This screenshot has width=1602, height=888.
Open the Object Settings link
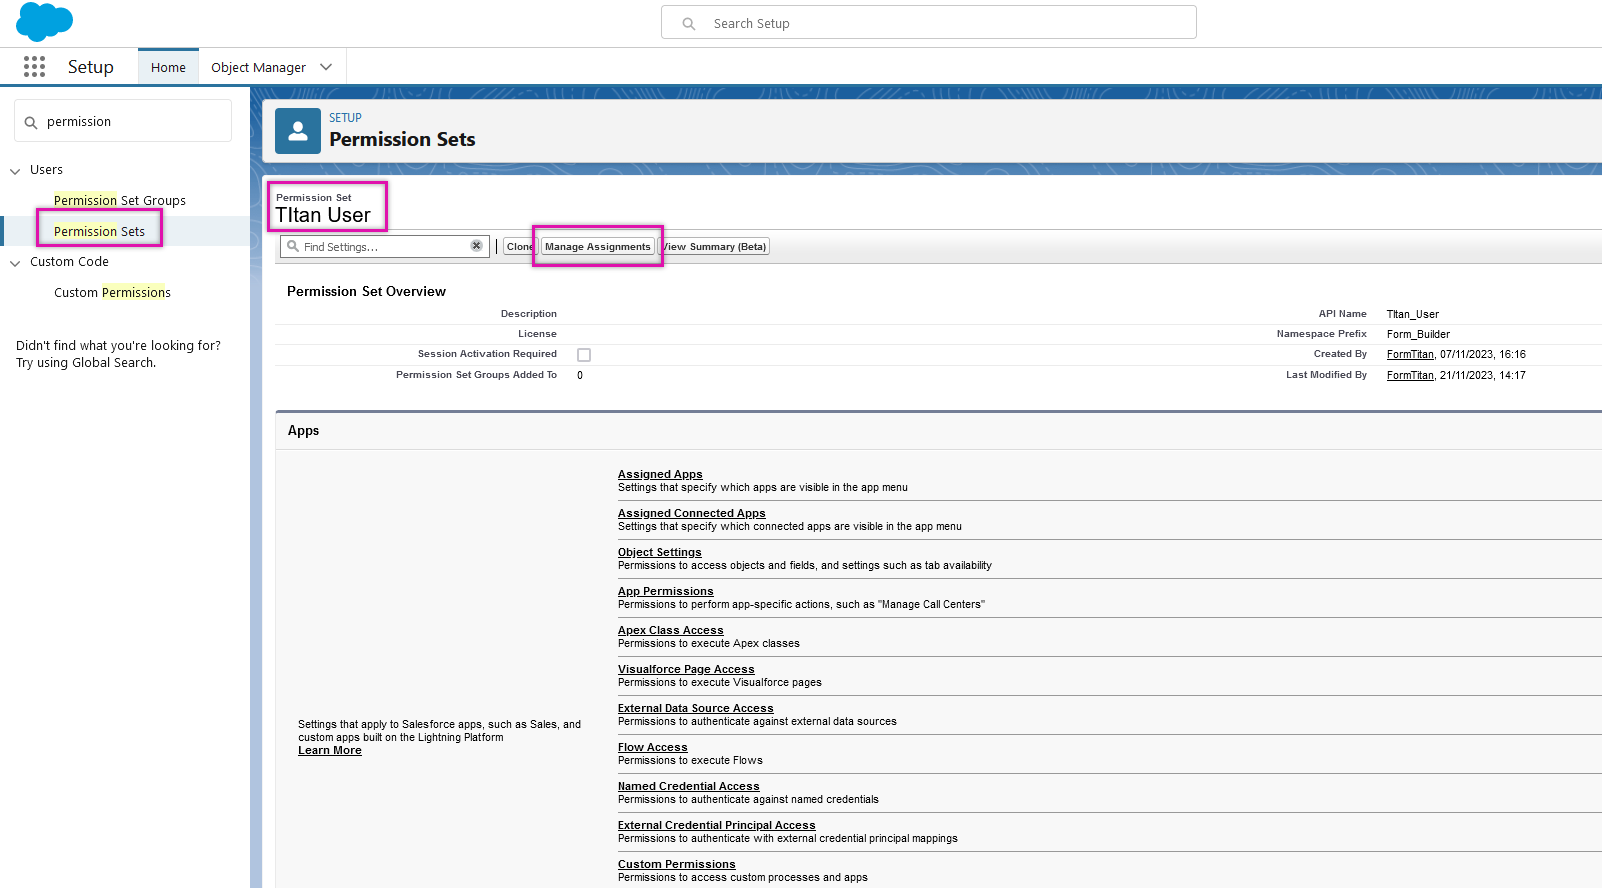pyautogui.click(x=660, y=552)
